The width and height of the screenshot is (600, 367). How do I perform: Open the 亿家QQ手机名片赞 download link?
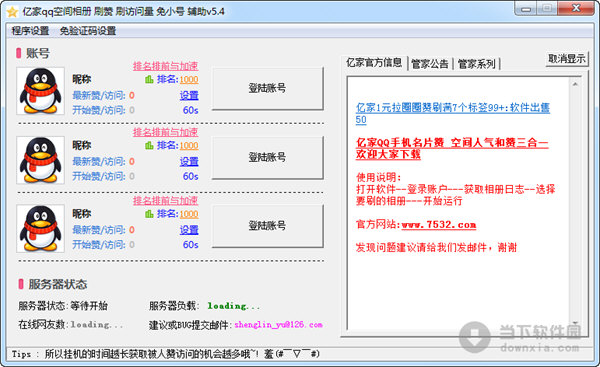coord(452,148)
